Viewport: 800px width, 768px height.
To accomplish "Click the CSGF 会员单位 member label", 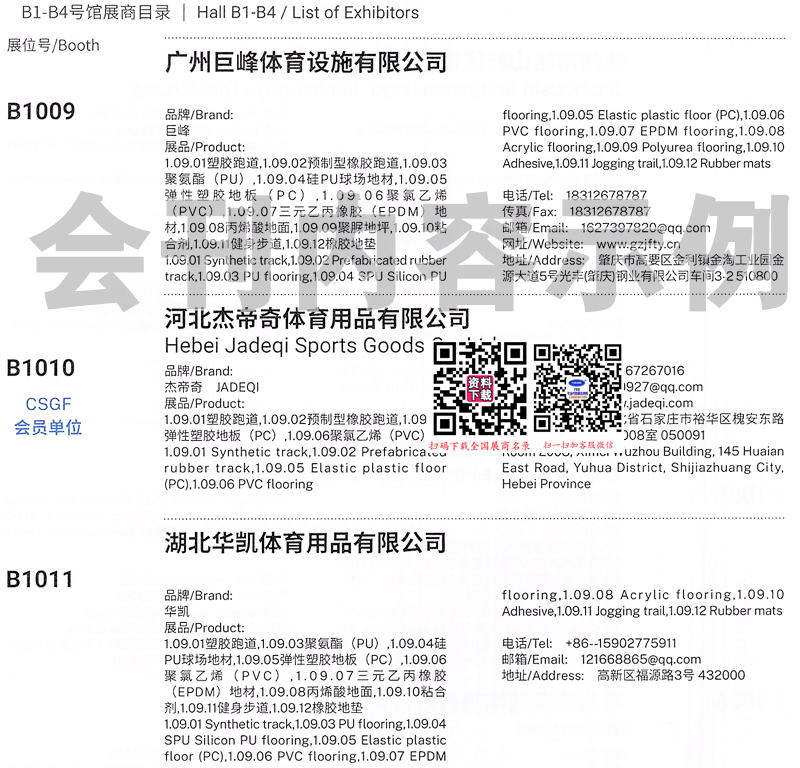I will [x=48, y=416].
